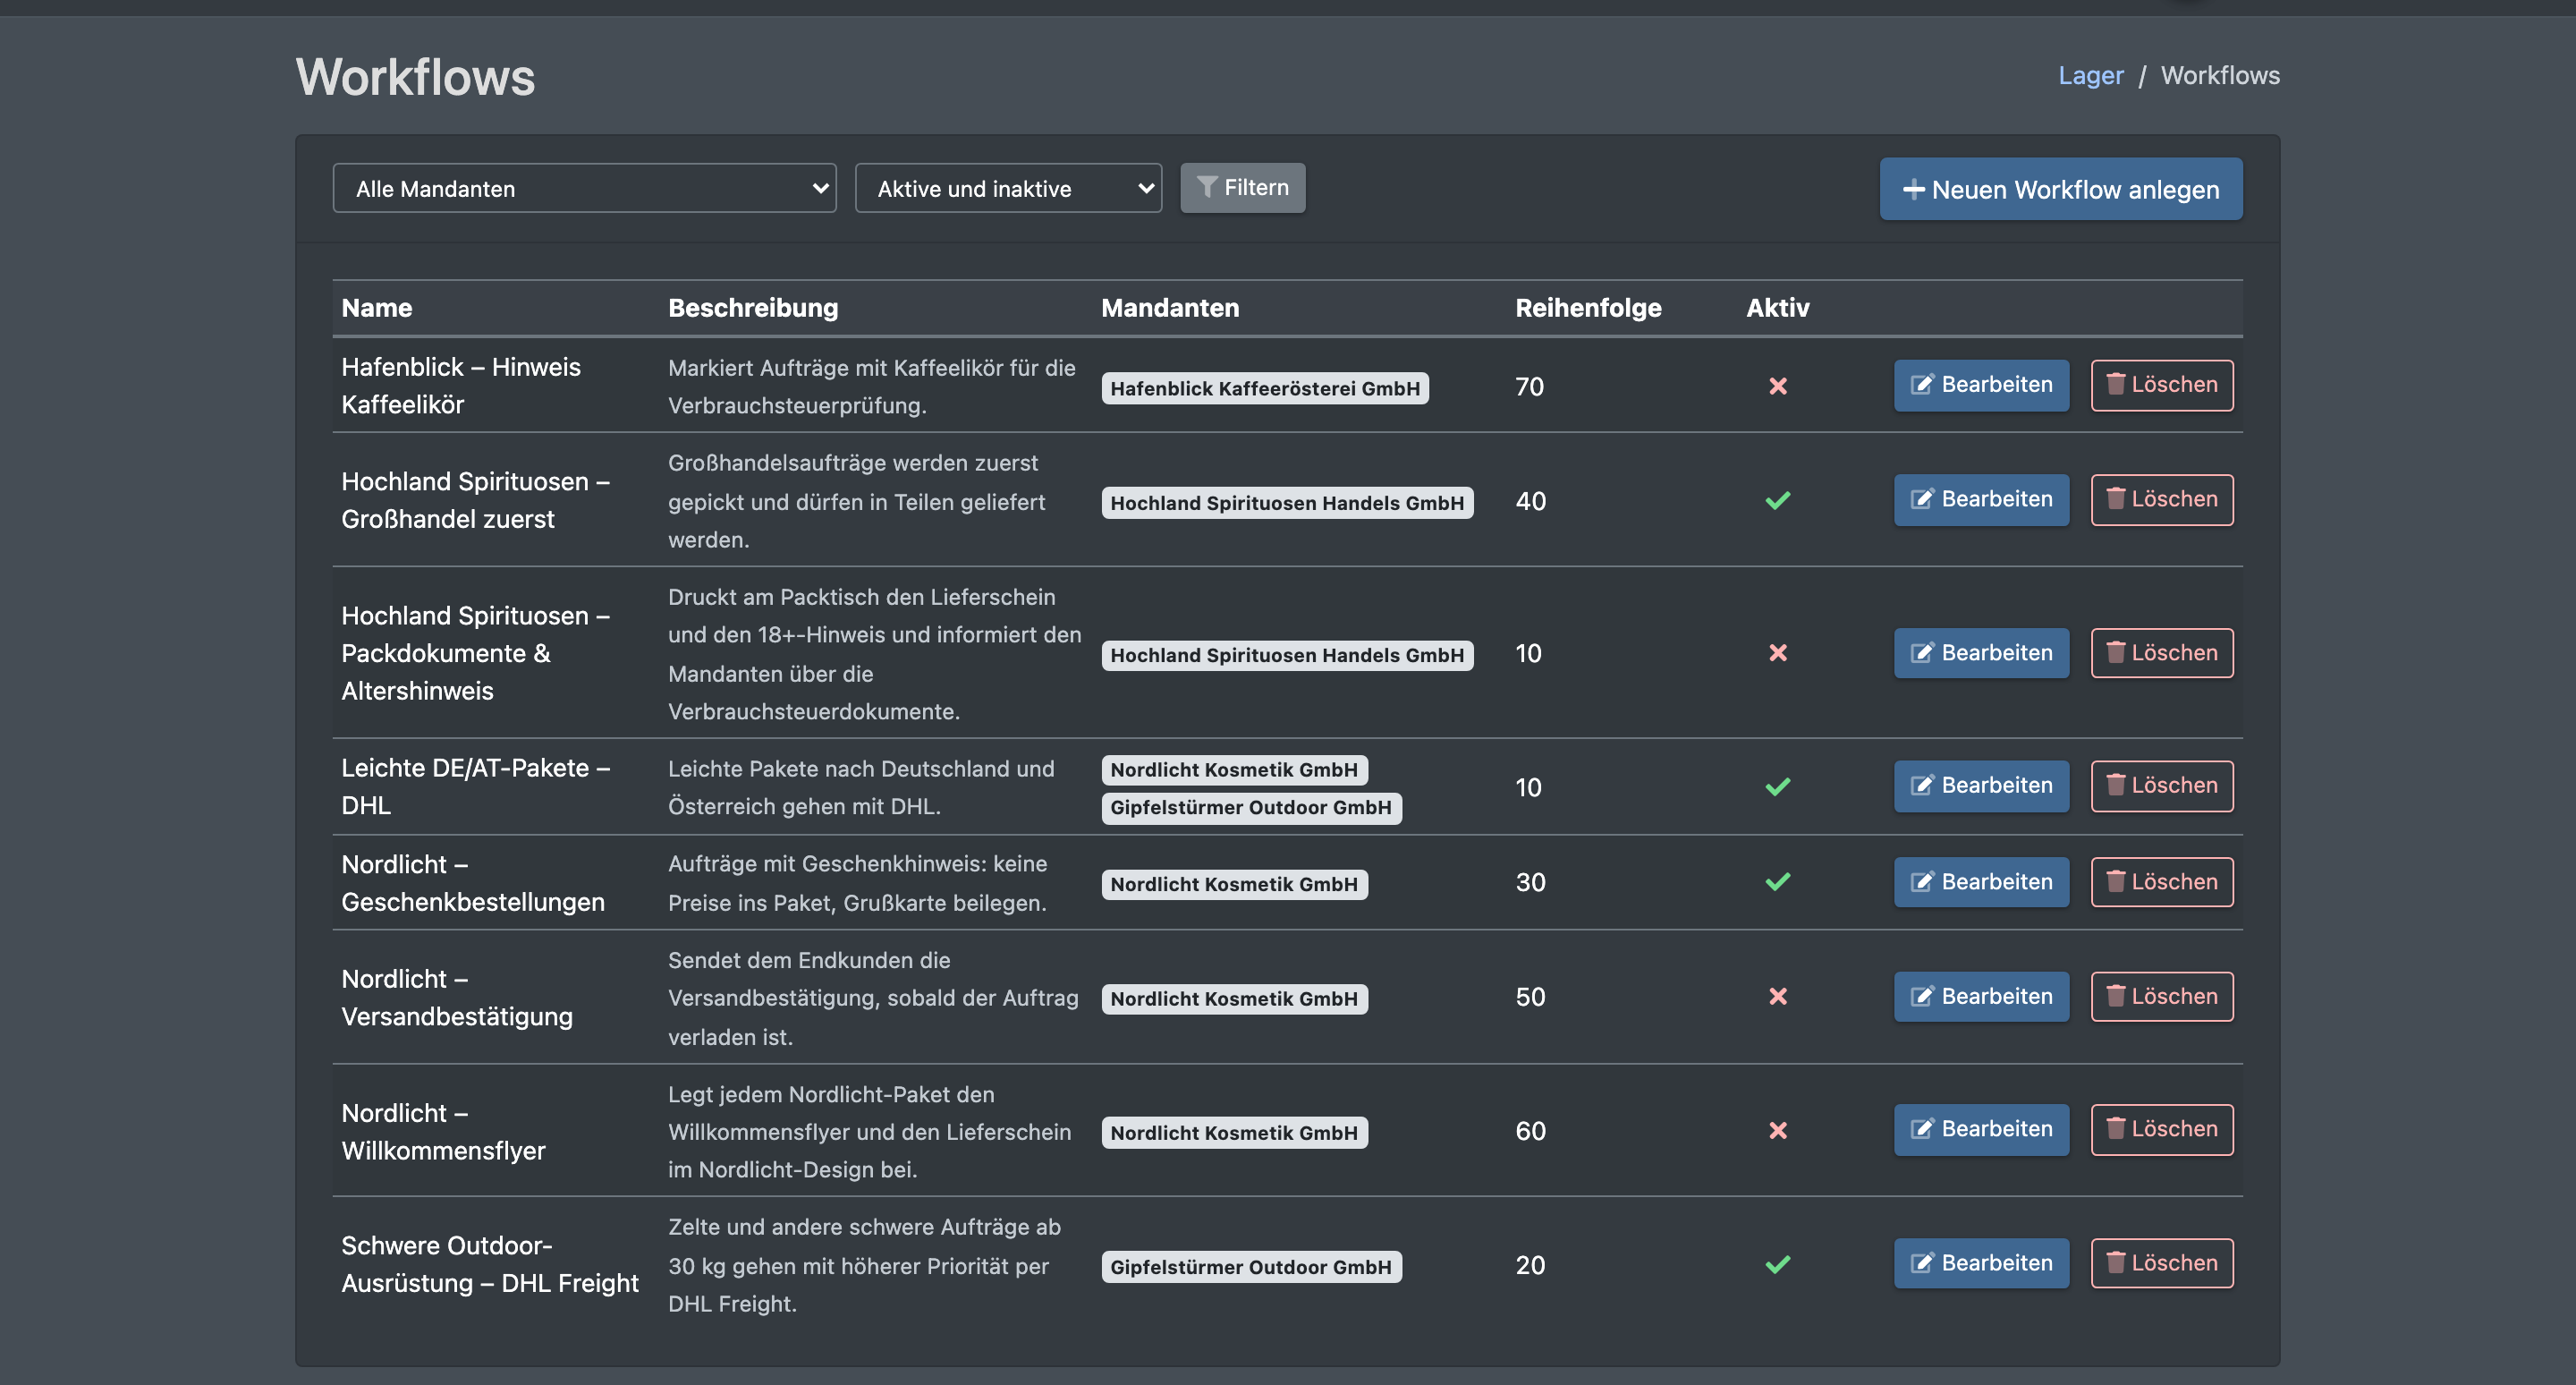Edit Hochland Spirituosen – Großhandel zuerst
This screenshot has width=2576, height=1385.
tap(1981, 499)
